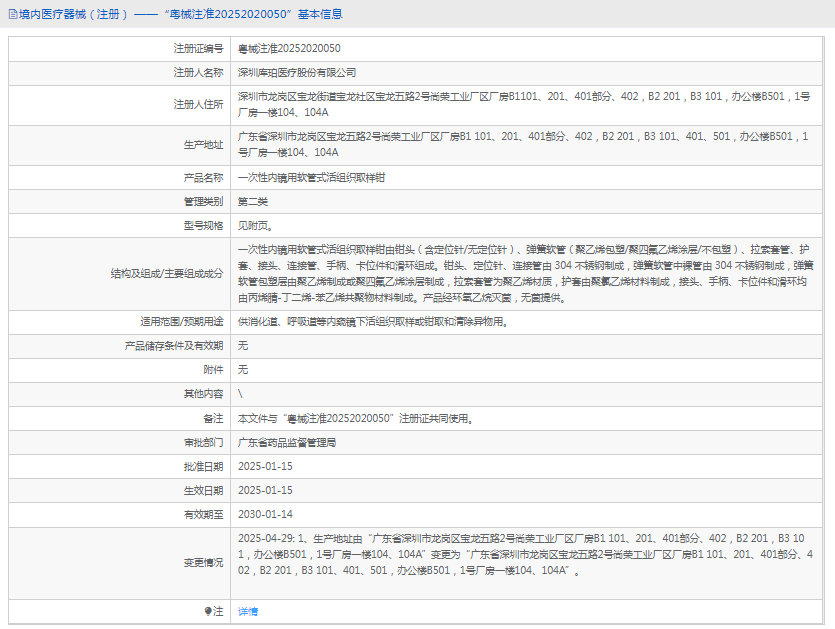The height and width of the screenshot is (629, 835).
Task: Click the 产品名称 row label
Action: [x=203, y=177]
